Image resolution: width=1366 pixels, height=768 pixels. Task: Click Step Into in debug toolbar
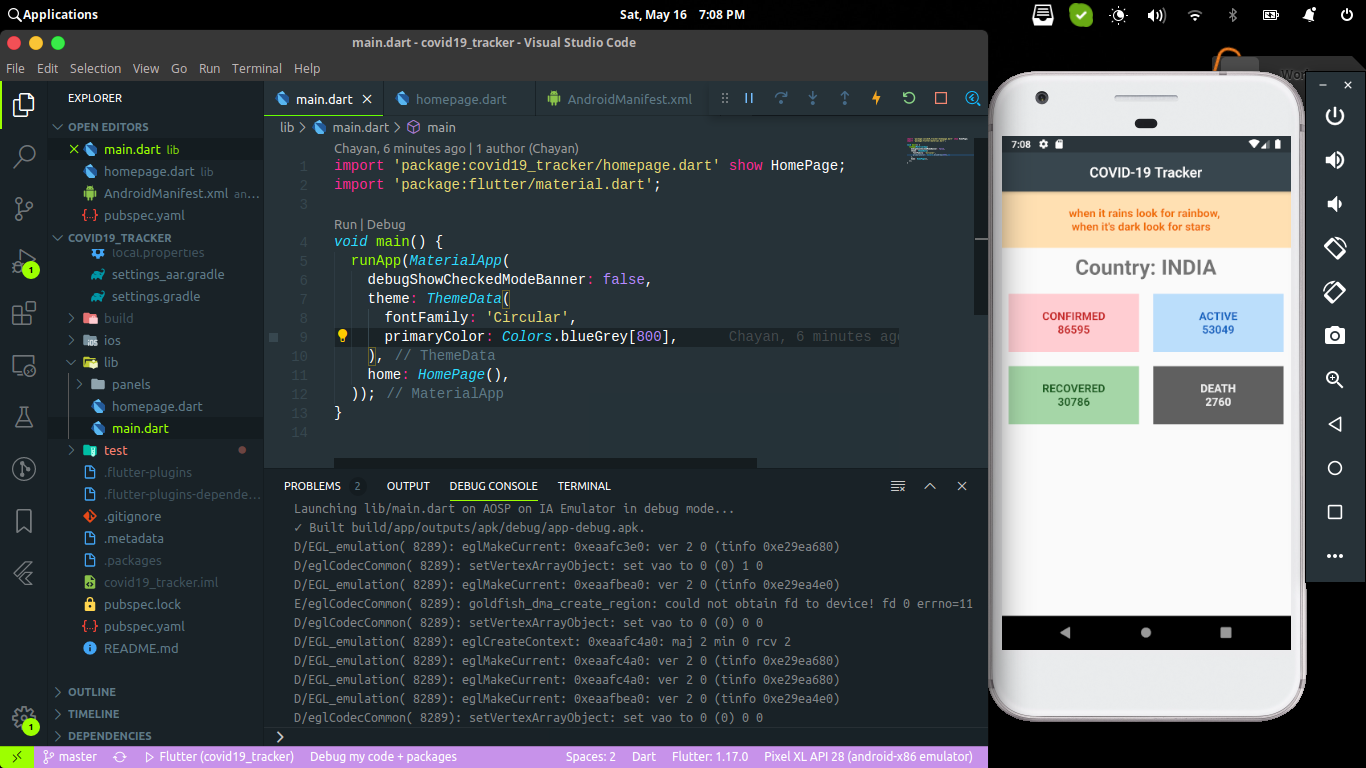(813, 98)
